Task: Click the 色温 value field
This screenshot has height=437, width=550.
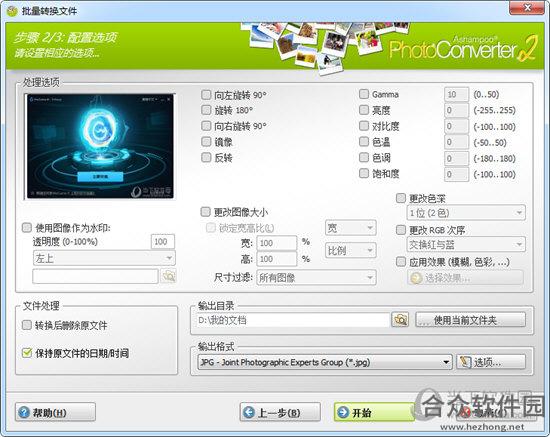Action: pyautogui.click(x=456, y=142)
